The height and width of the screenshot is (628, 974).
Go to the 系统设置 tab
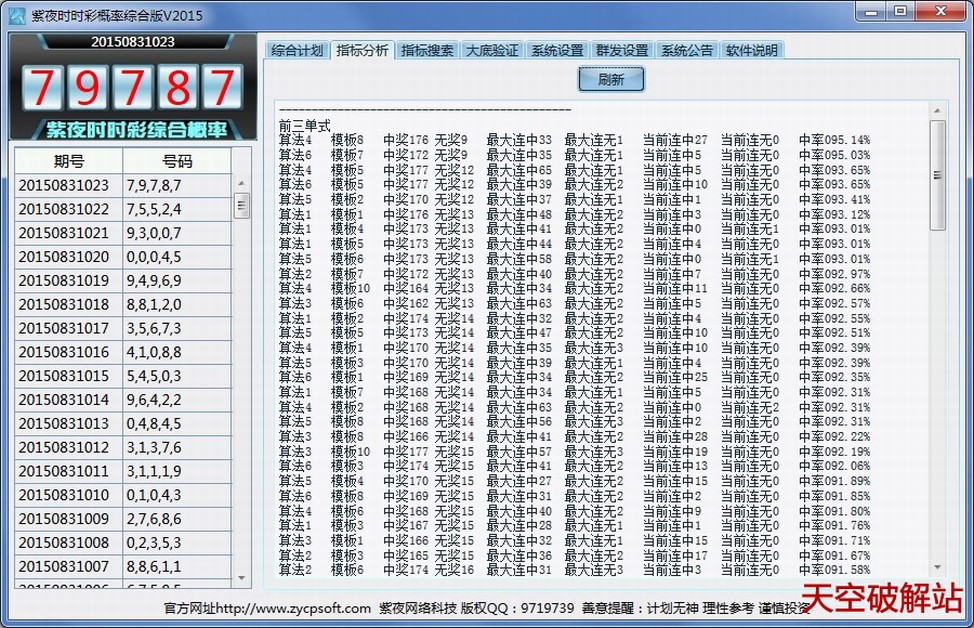pos(557,51)
